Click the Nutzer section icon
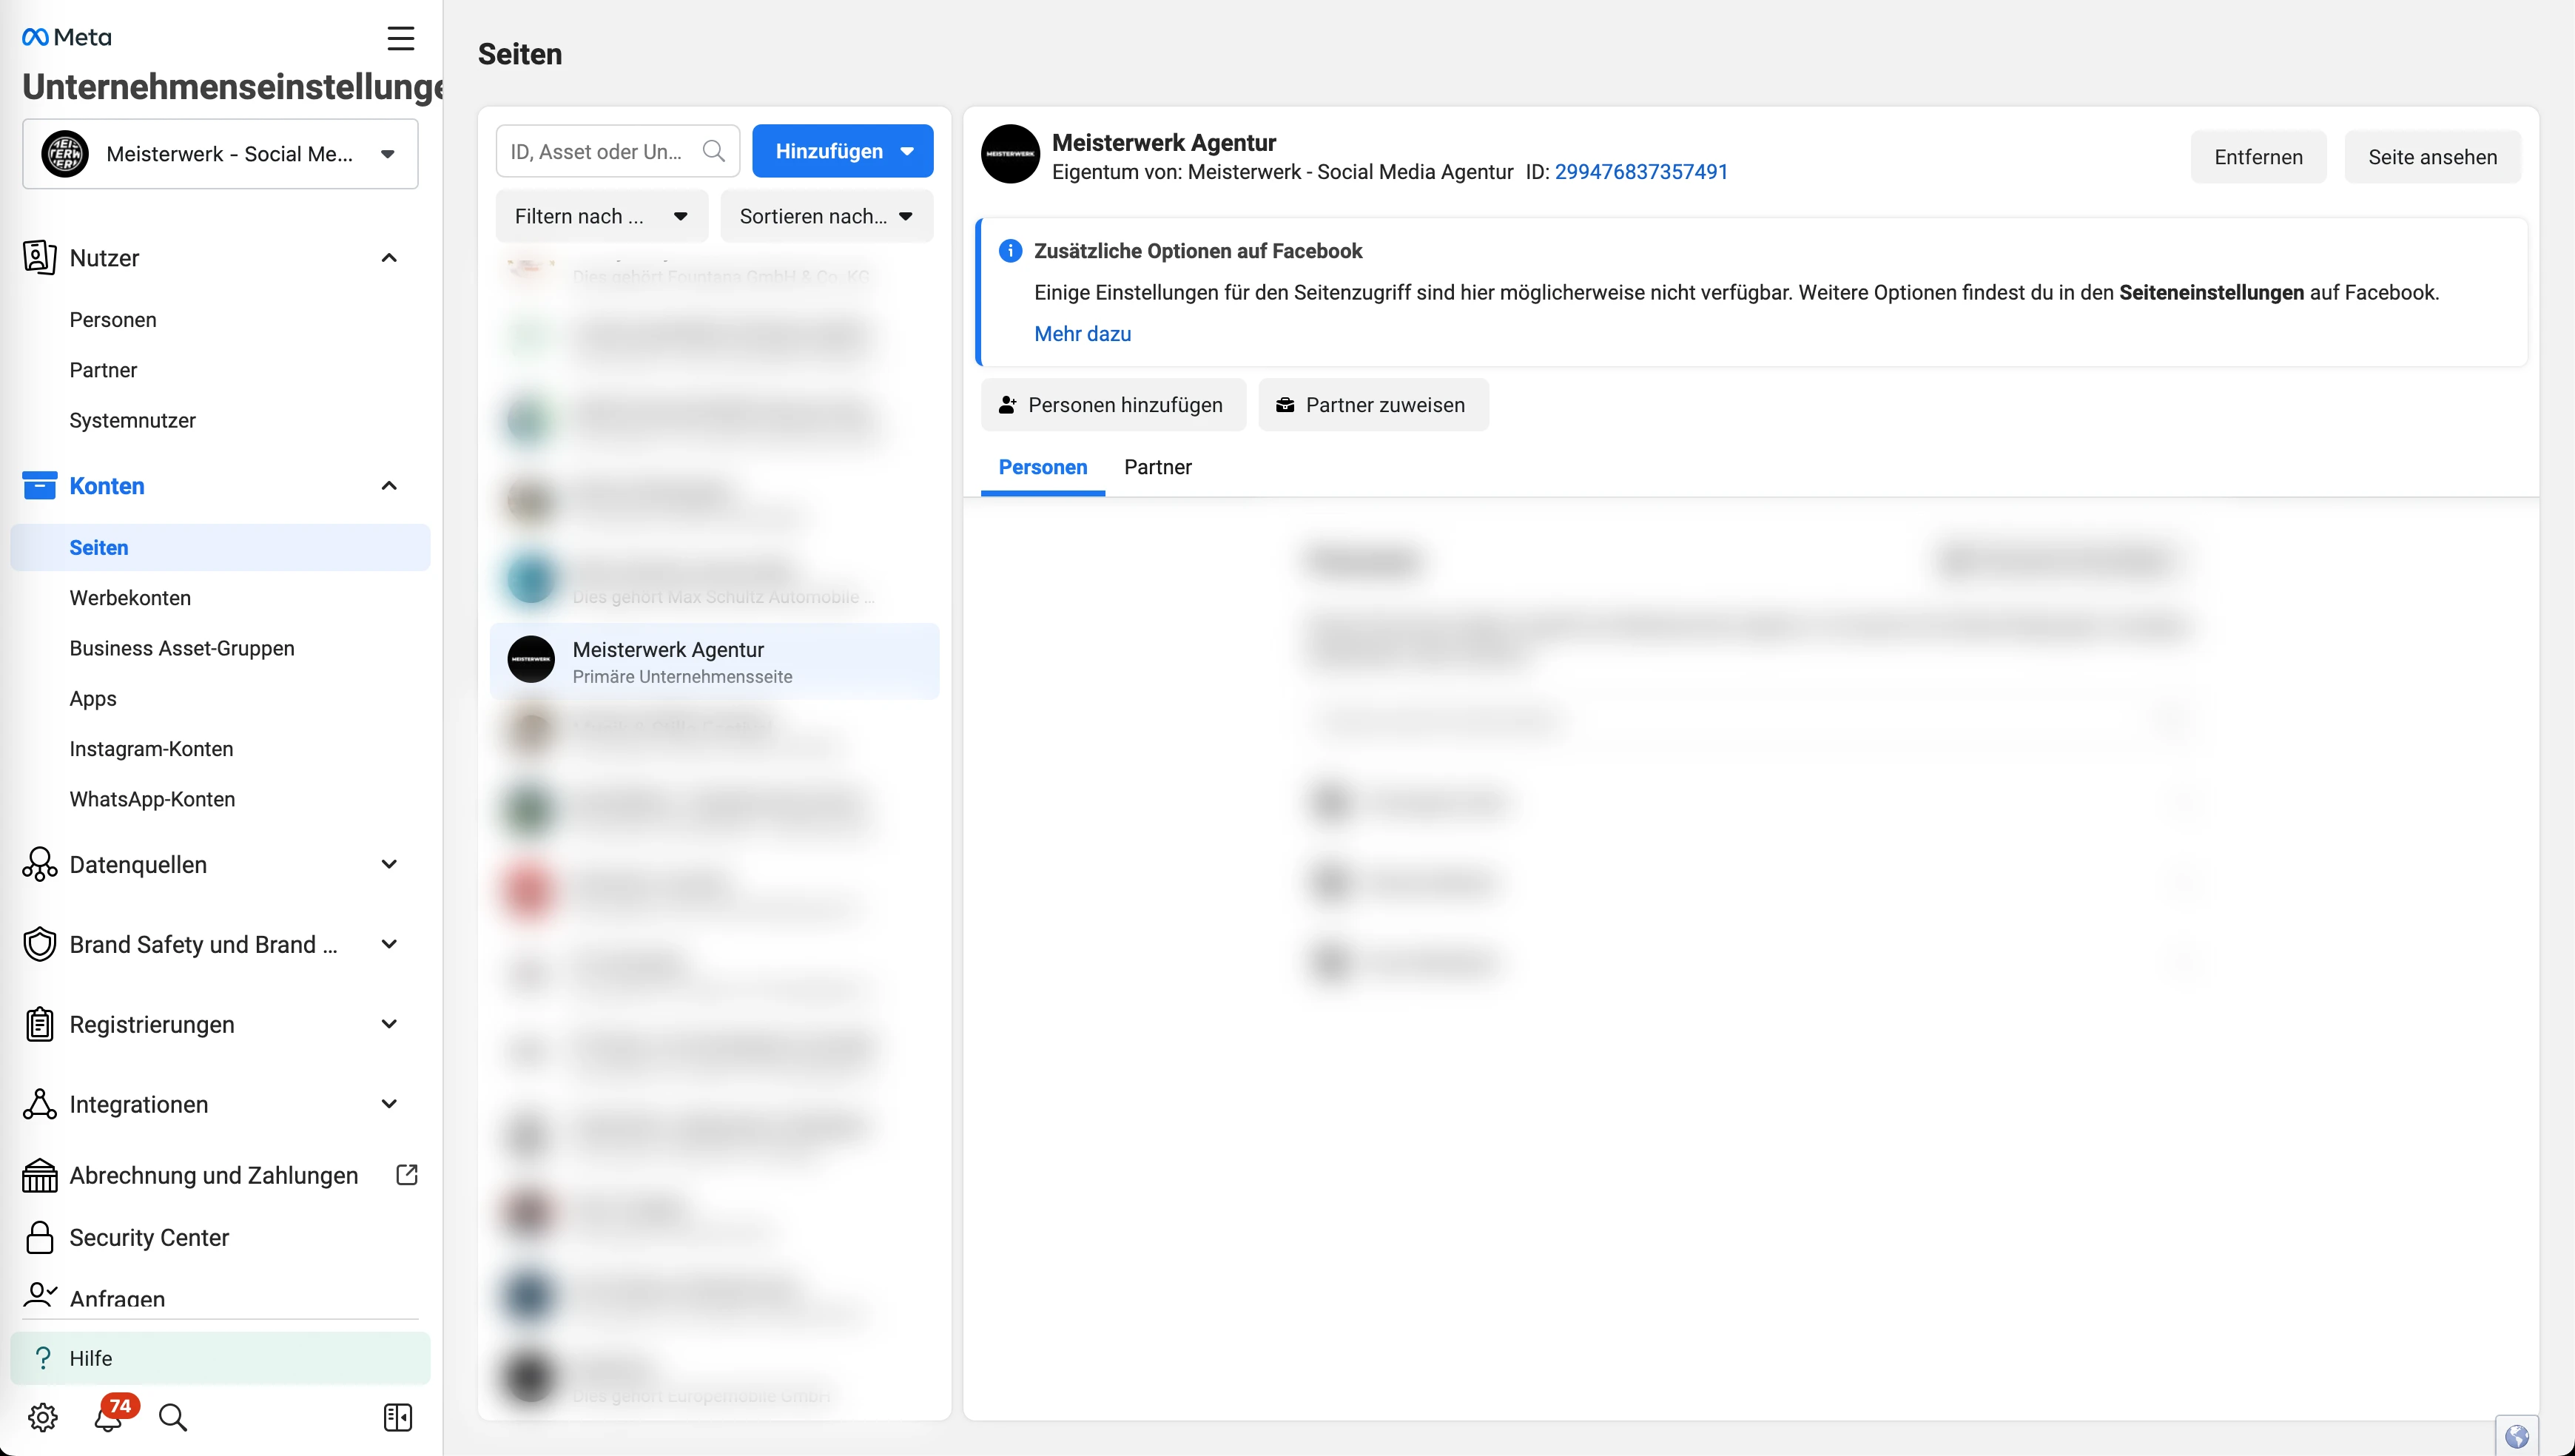 click(x=39, y=257)
